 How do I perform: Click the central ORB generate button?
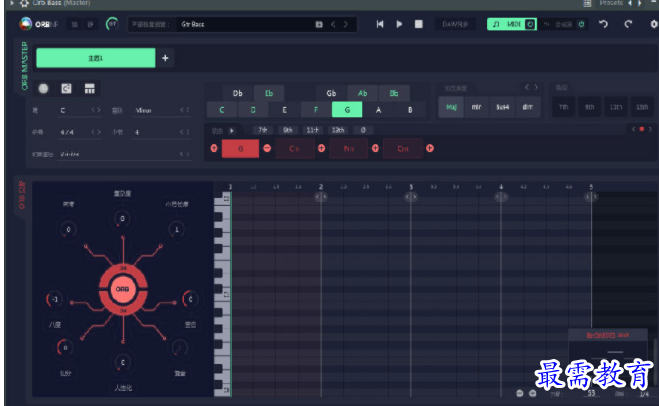pyautogui.click(x=123, y=289)
